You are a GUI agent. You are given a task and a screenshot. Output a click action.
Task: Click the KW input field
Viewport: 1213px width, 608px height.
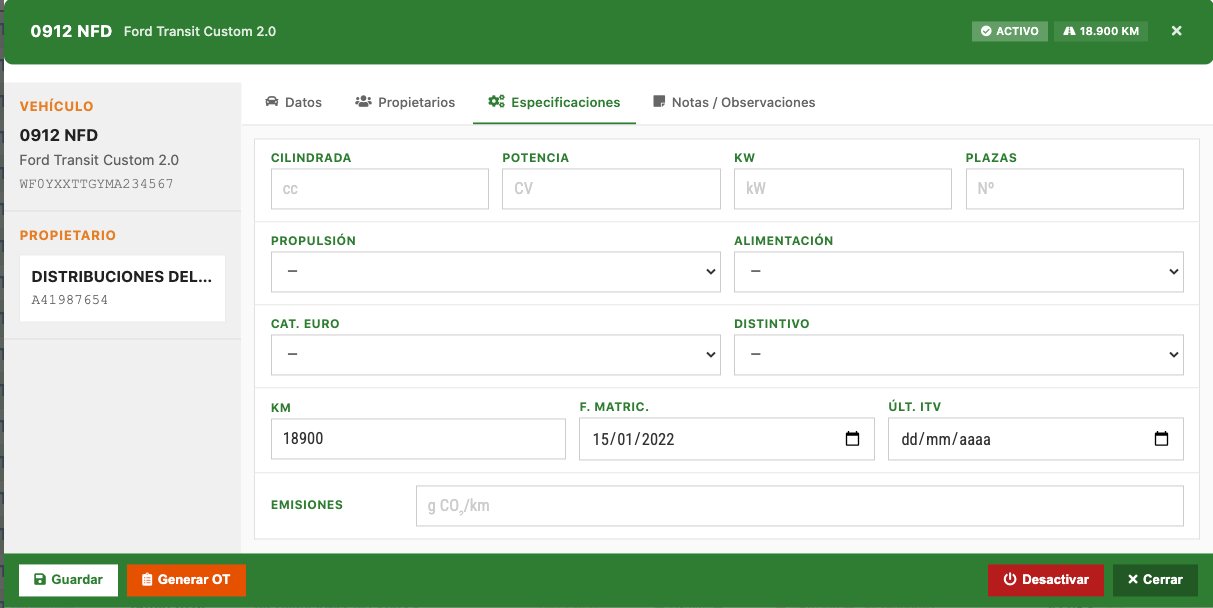coord(843,188)
